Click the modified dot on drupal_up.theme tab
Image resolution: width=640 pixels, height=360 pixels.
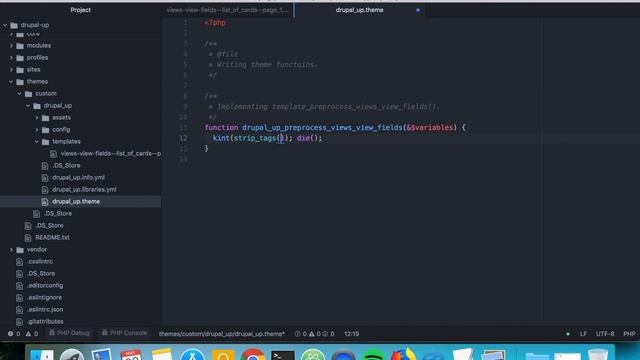418,10
